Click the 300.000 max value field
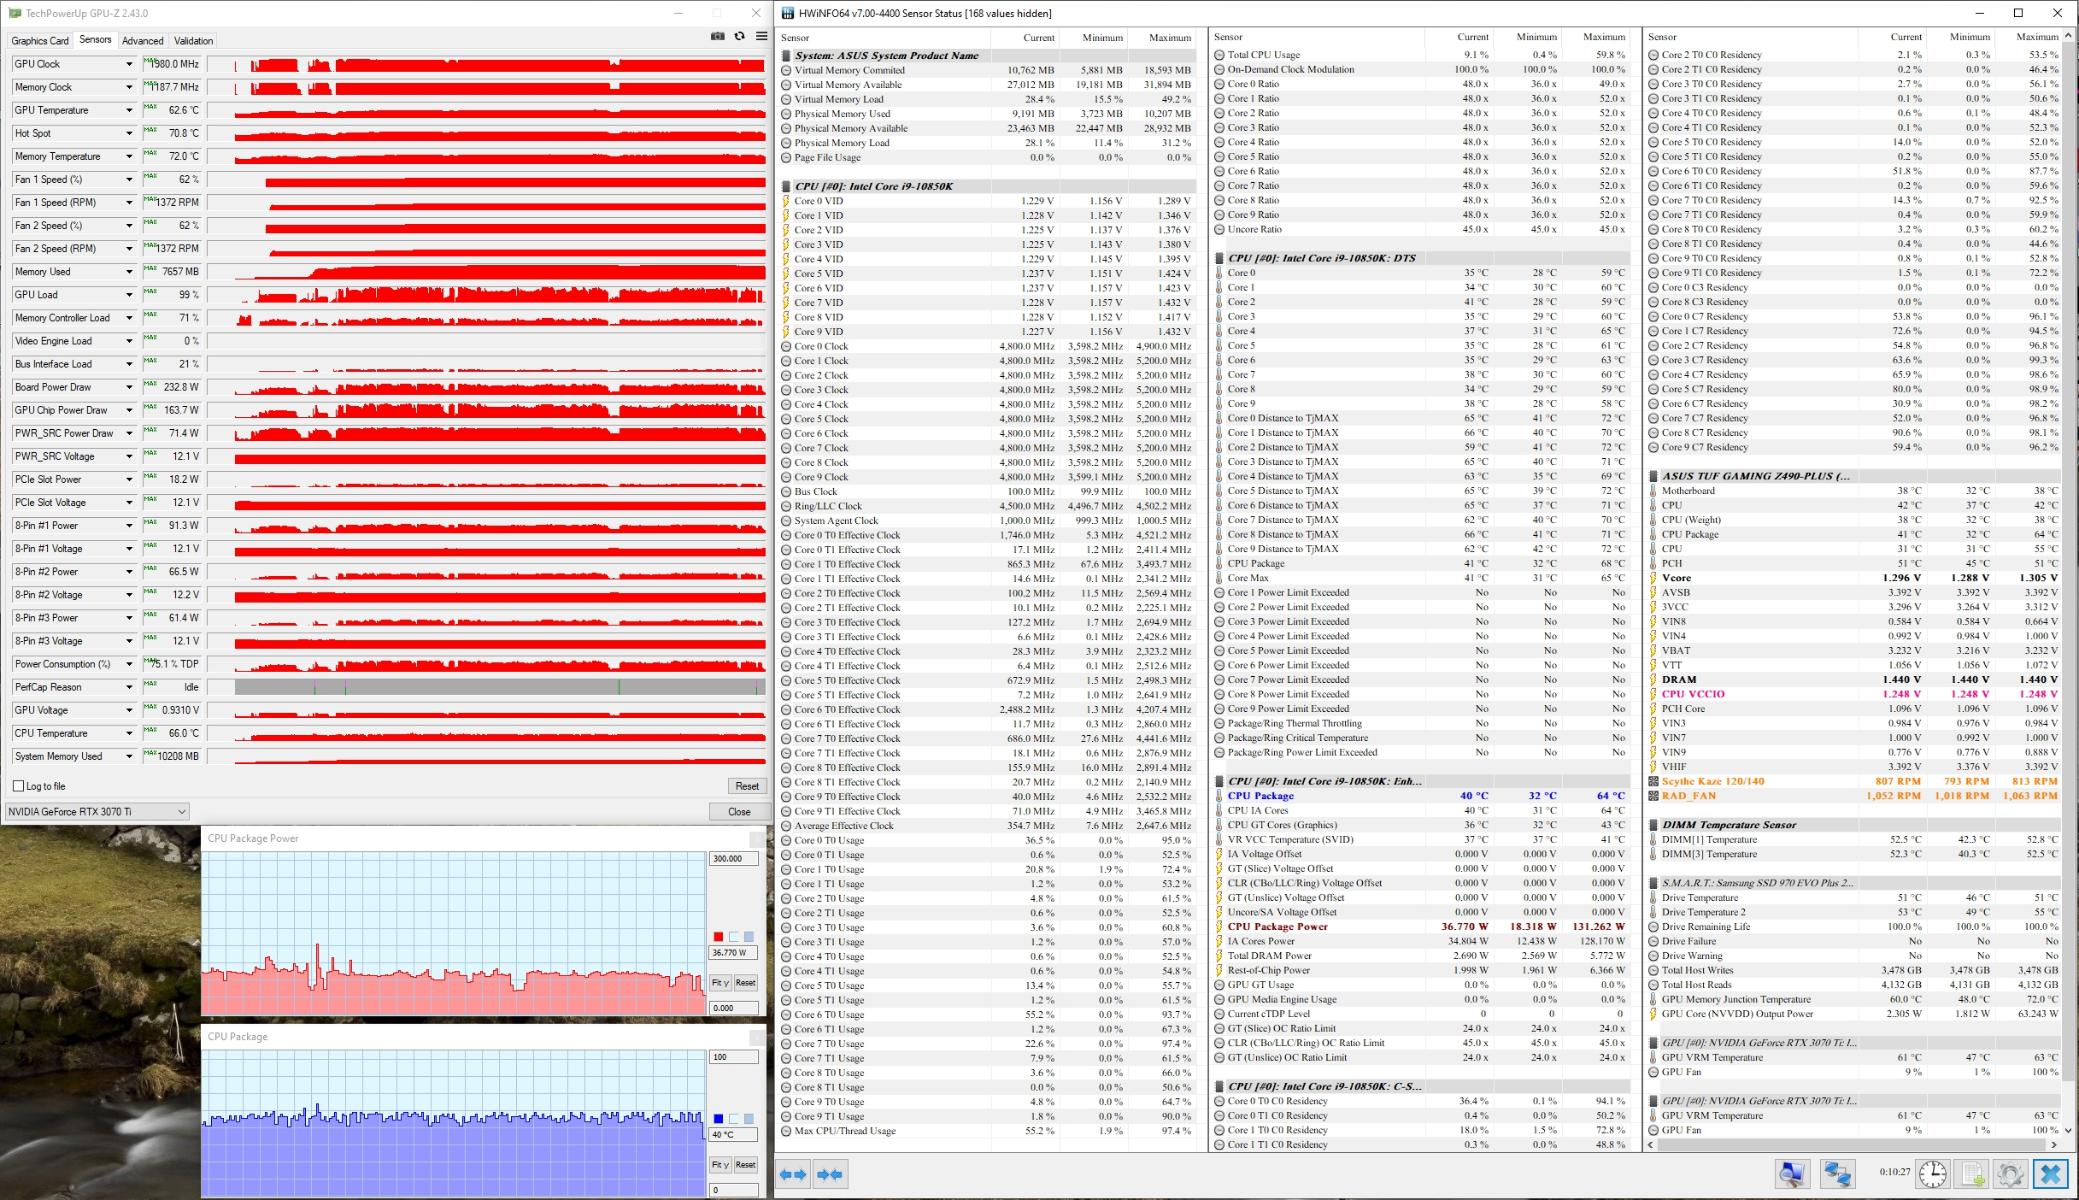This screenshot has height=1200, width=2079. [732, 859]
